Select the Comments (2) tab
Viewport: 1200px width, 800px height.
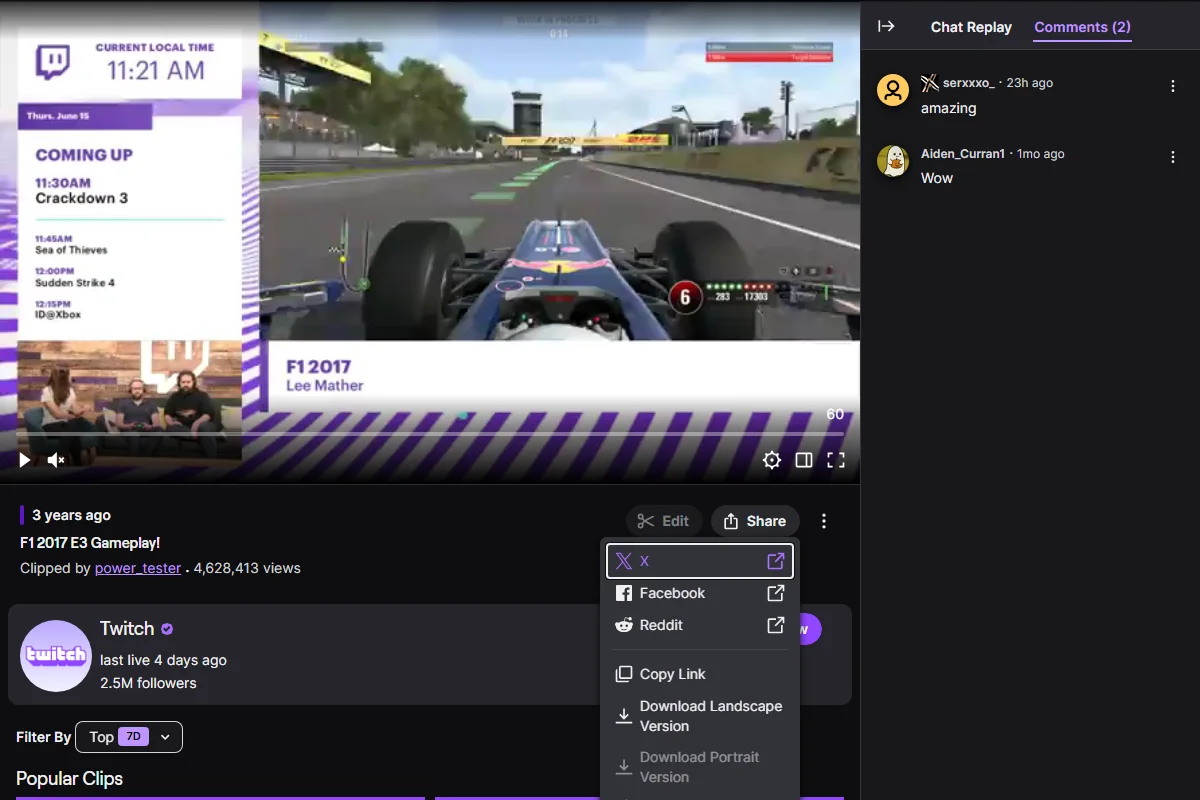tap(1082, 27)
